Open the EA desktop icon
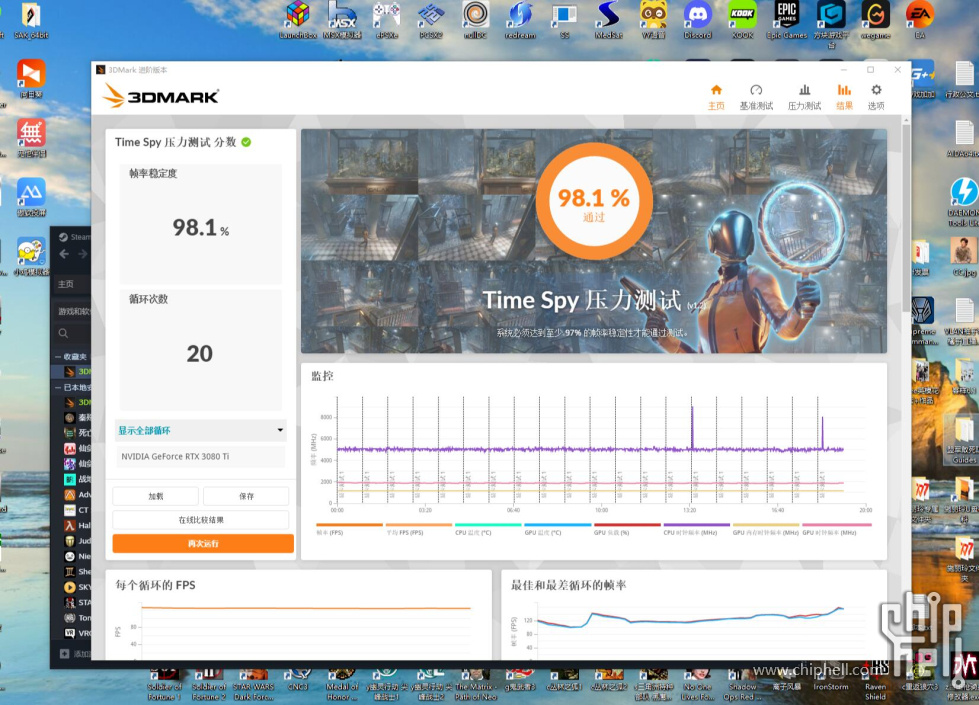This screenshot has width=979, height=705. 920,20
